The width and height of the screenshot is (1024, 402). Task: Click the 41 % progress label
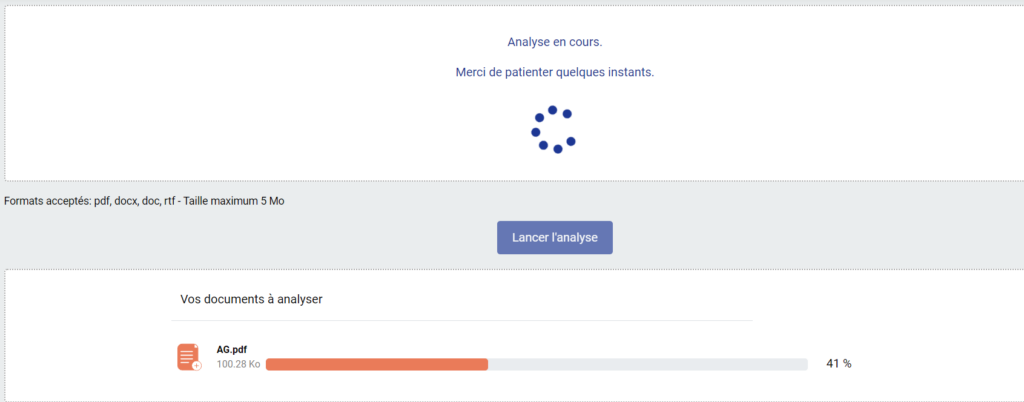[x=839, y=363]
